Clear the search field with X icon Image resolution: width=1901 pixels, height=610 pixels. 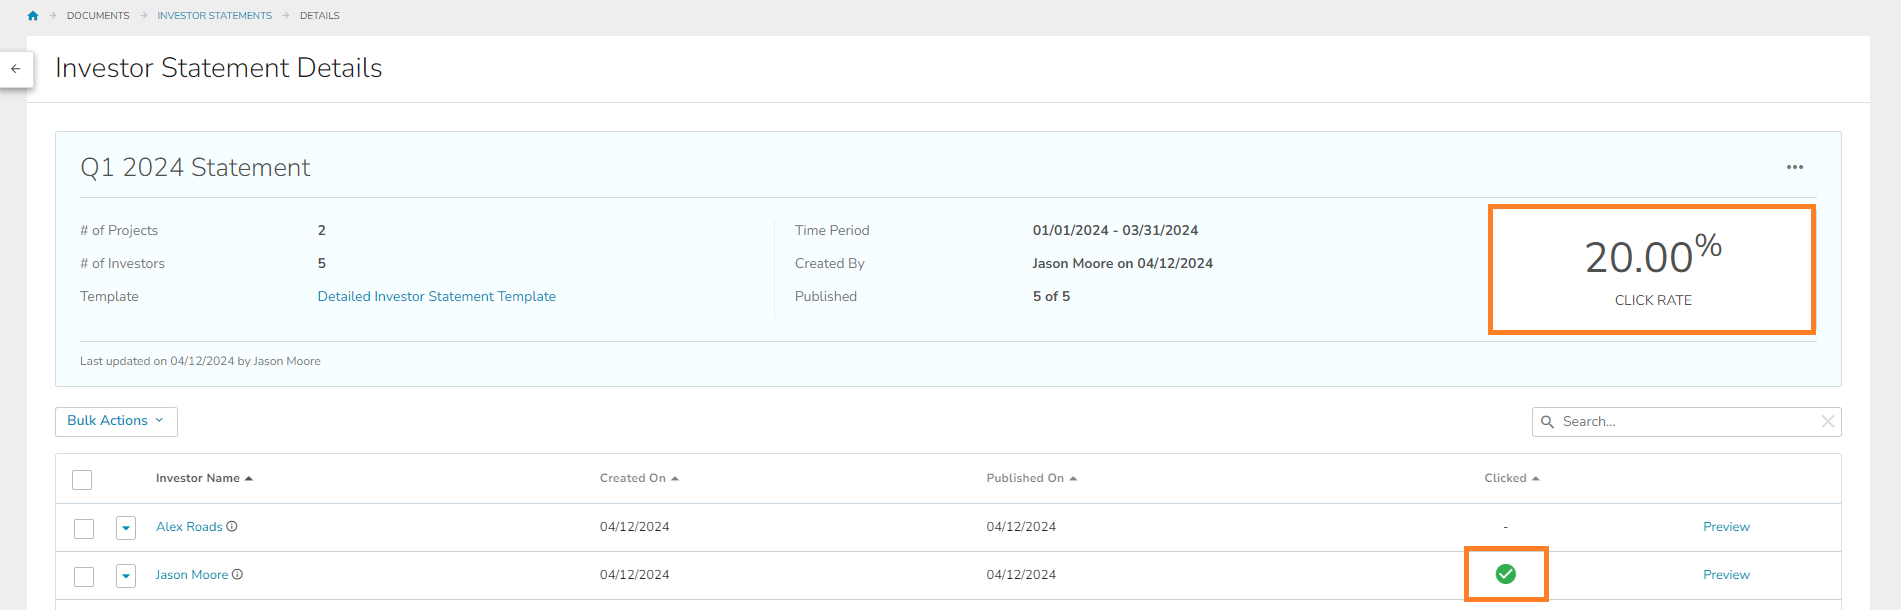1828,422
